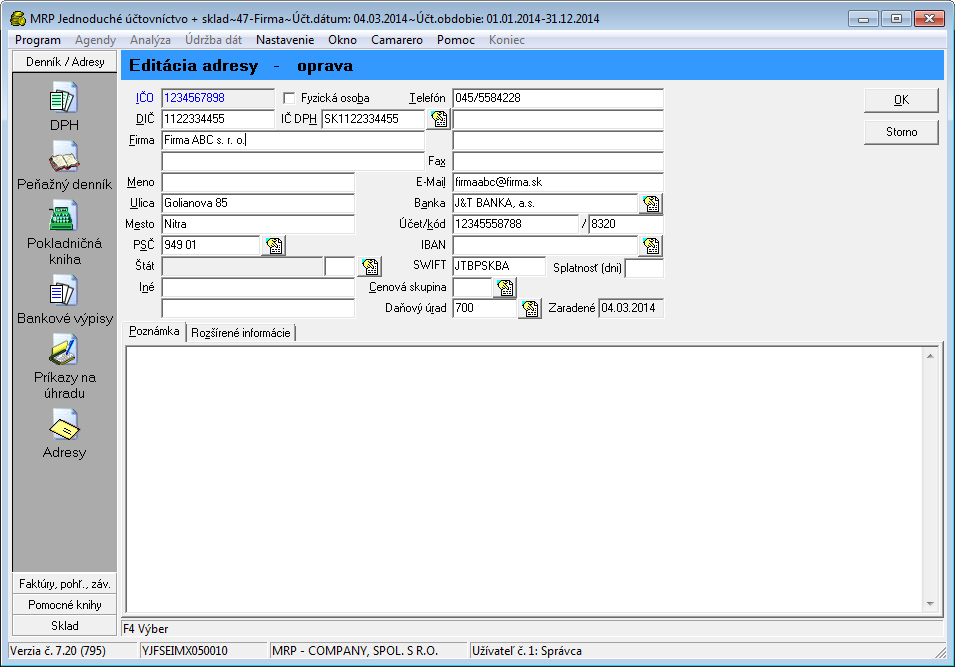Click lookup icon beside the Banka field

coord(652,204)
